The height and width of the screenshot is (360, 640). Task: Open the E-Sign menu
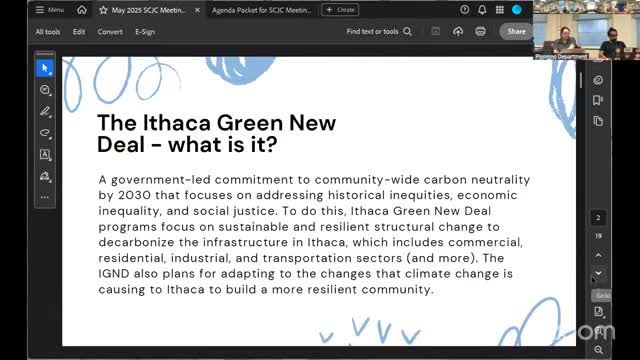click(145, 32)
